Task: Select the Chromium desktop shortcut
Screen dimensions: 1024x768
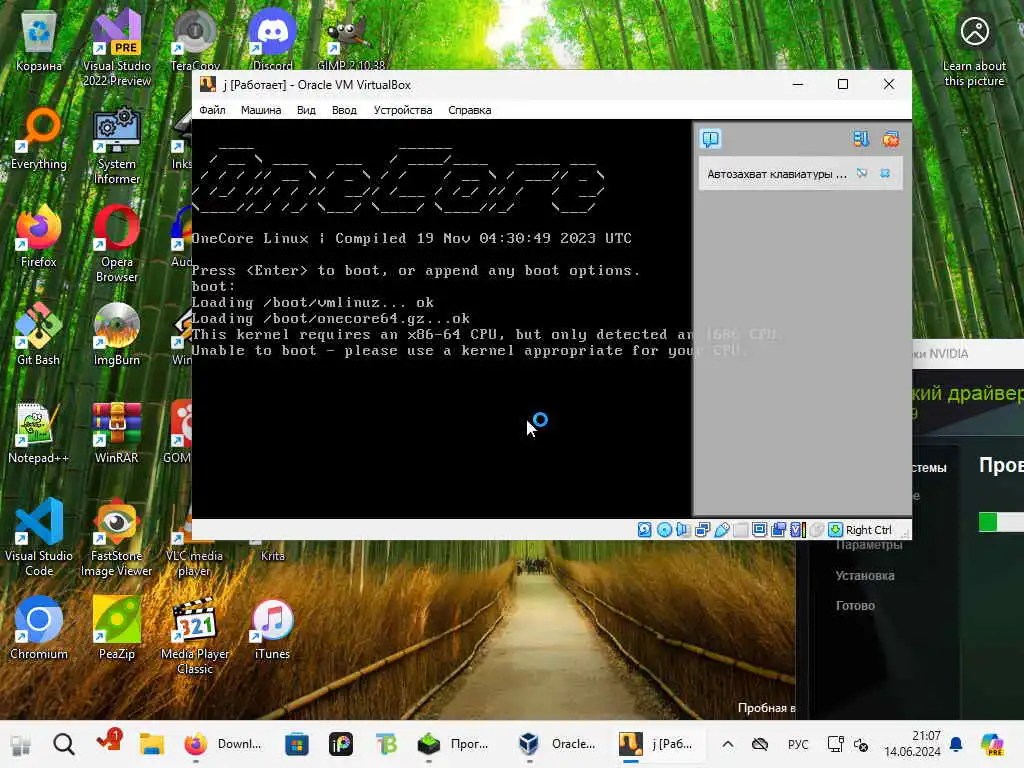Action: 39,628
